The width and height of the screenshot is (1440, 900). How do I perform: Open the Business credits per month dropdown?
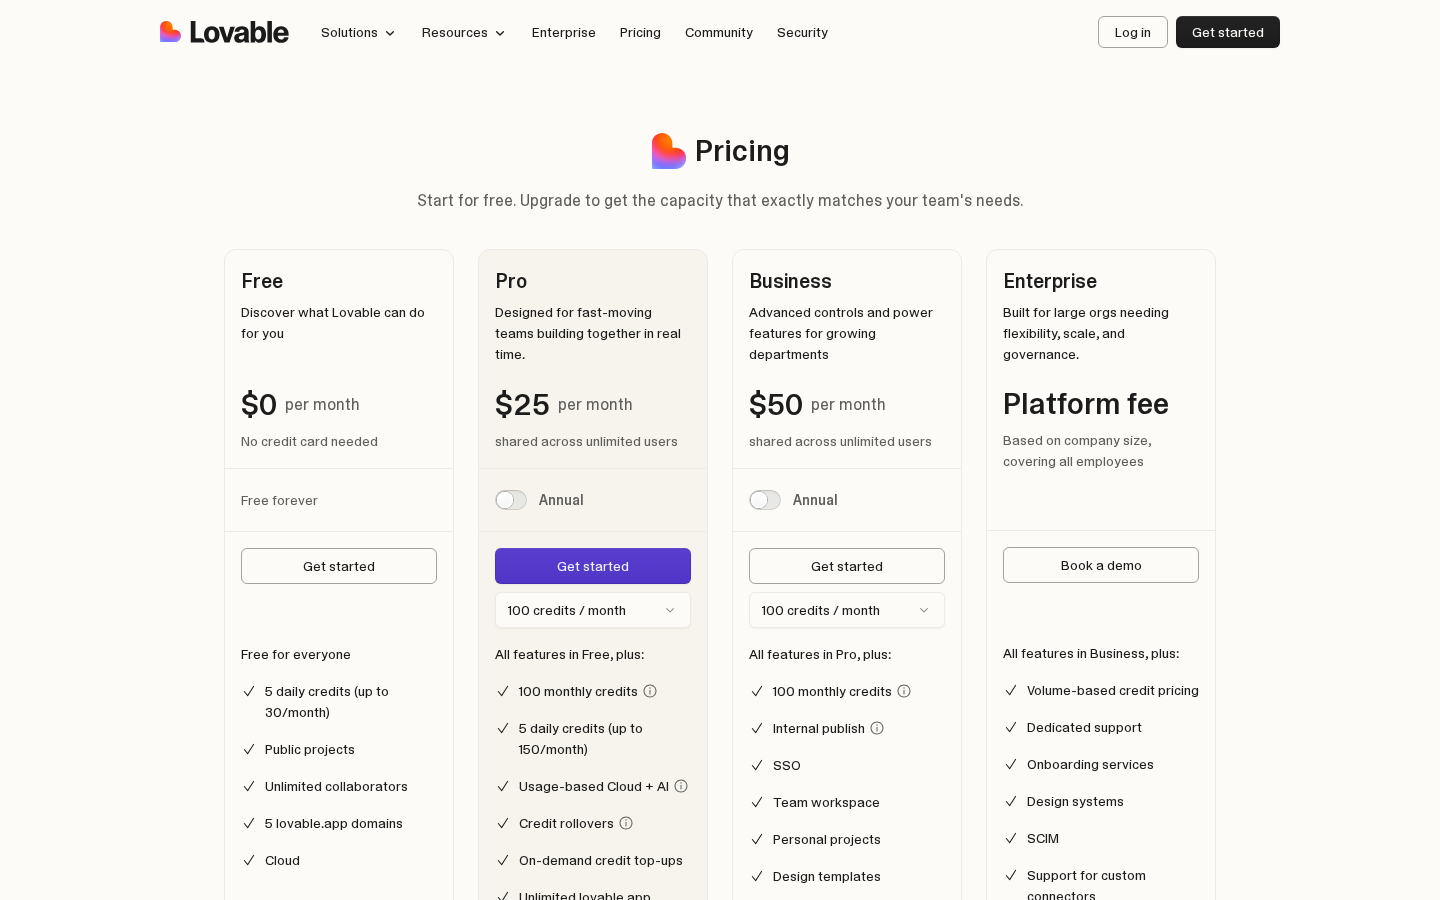[847, 610]
